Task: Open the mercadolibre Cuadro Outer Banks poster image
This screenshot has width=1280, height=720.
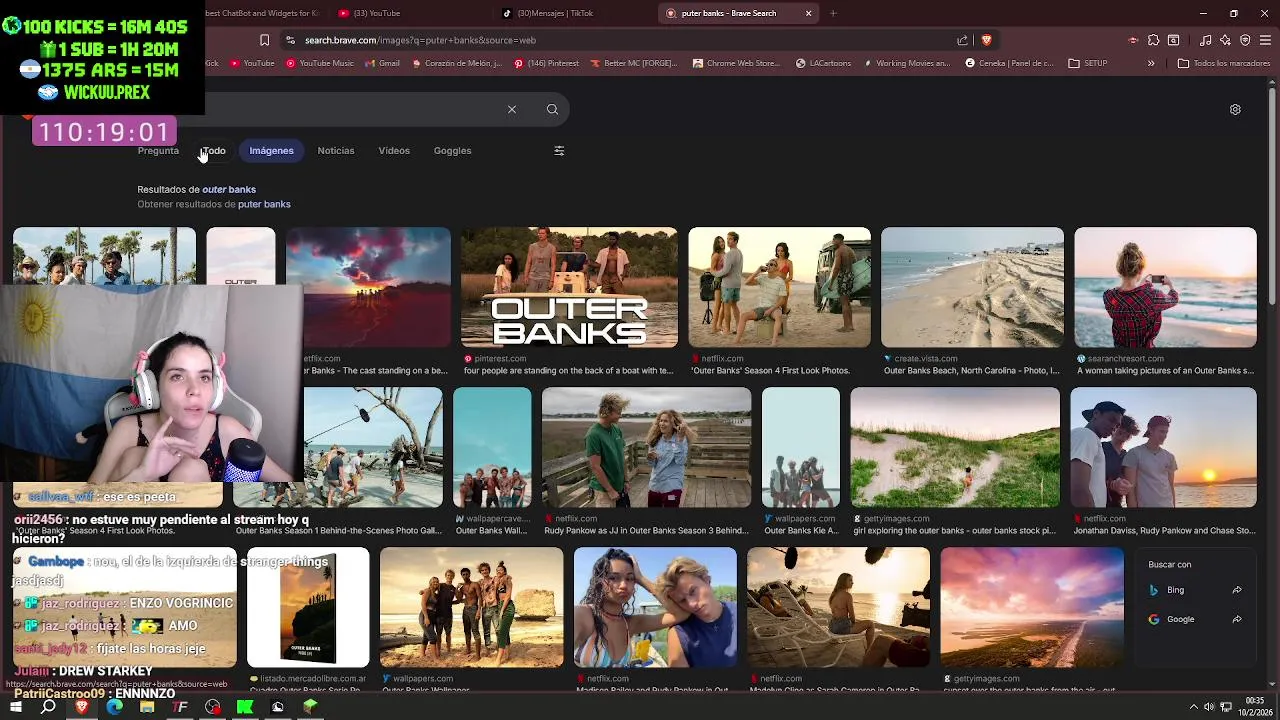Action: [x=308, y=608]
